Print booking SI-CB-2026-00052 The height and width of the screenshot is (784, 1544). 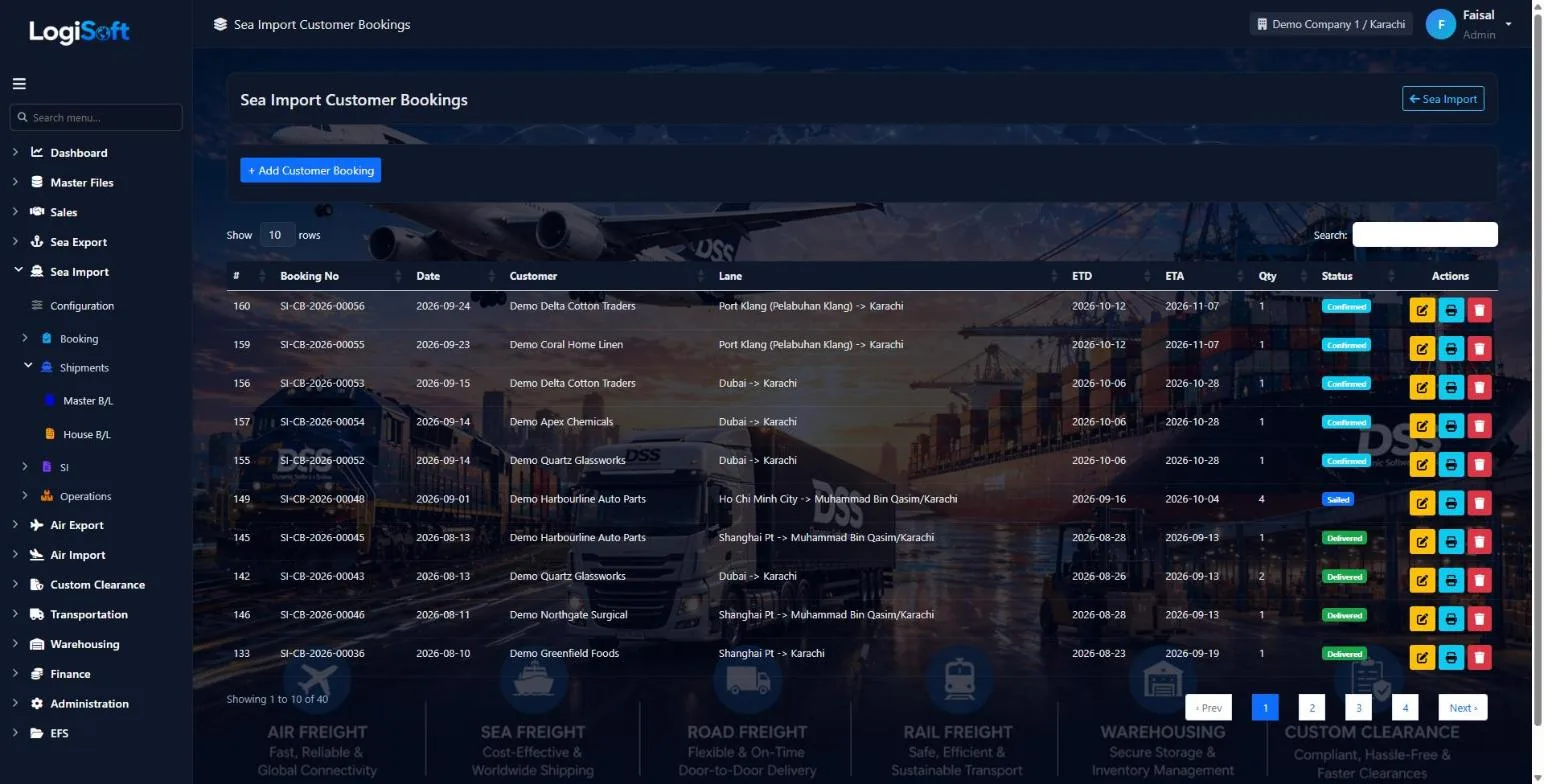(1450, 464)
